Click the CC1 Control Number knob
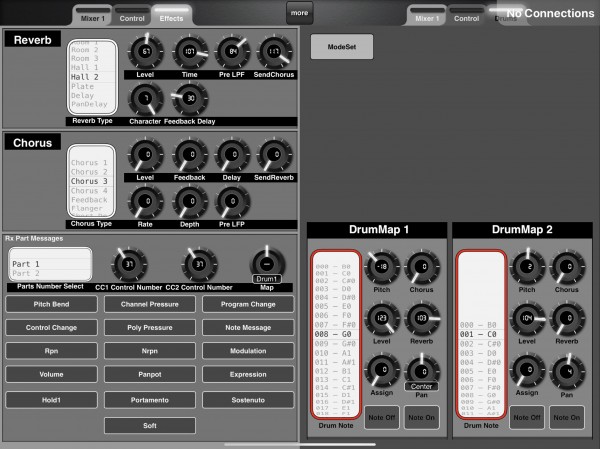The width and height of the screenshot is (600, 449). (x=129, y=264)
